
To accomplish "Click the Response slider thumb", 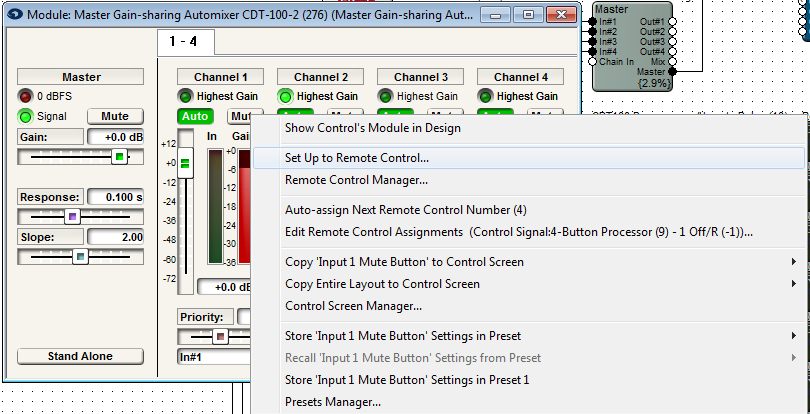I will coord(72,217).
